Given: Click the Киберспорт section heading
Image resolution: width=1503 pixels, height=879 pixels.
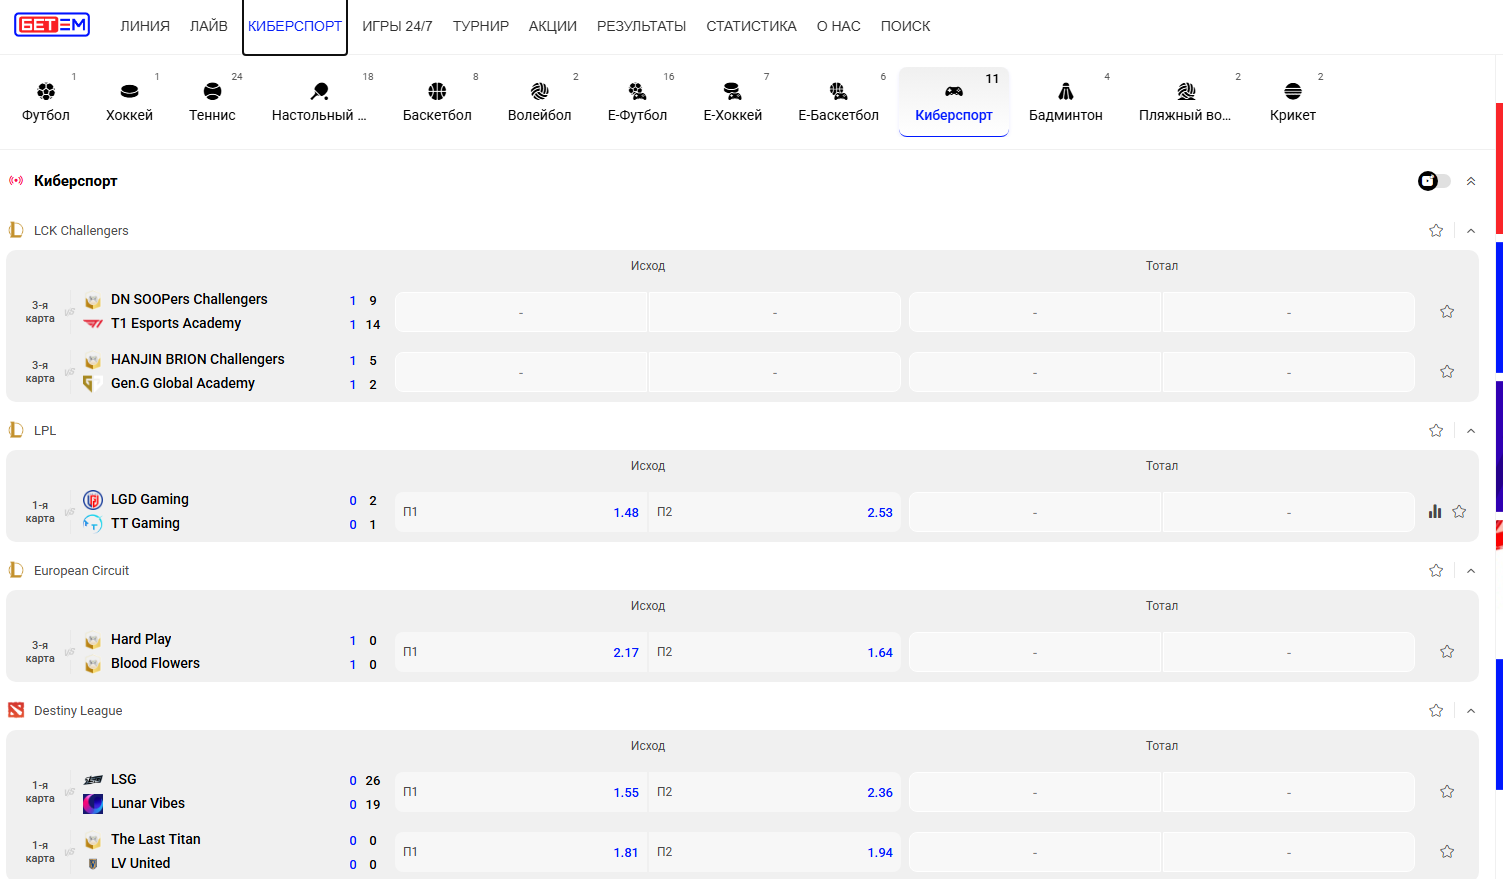Looking at the screenshot, I should (x=75, y=181).
